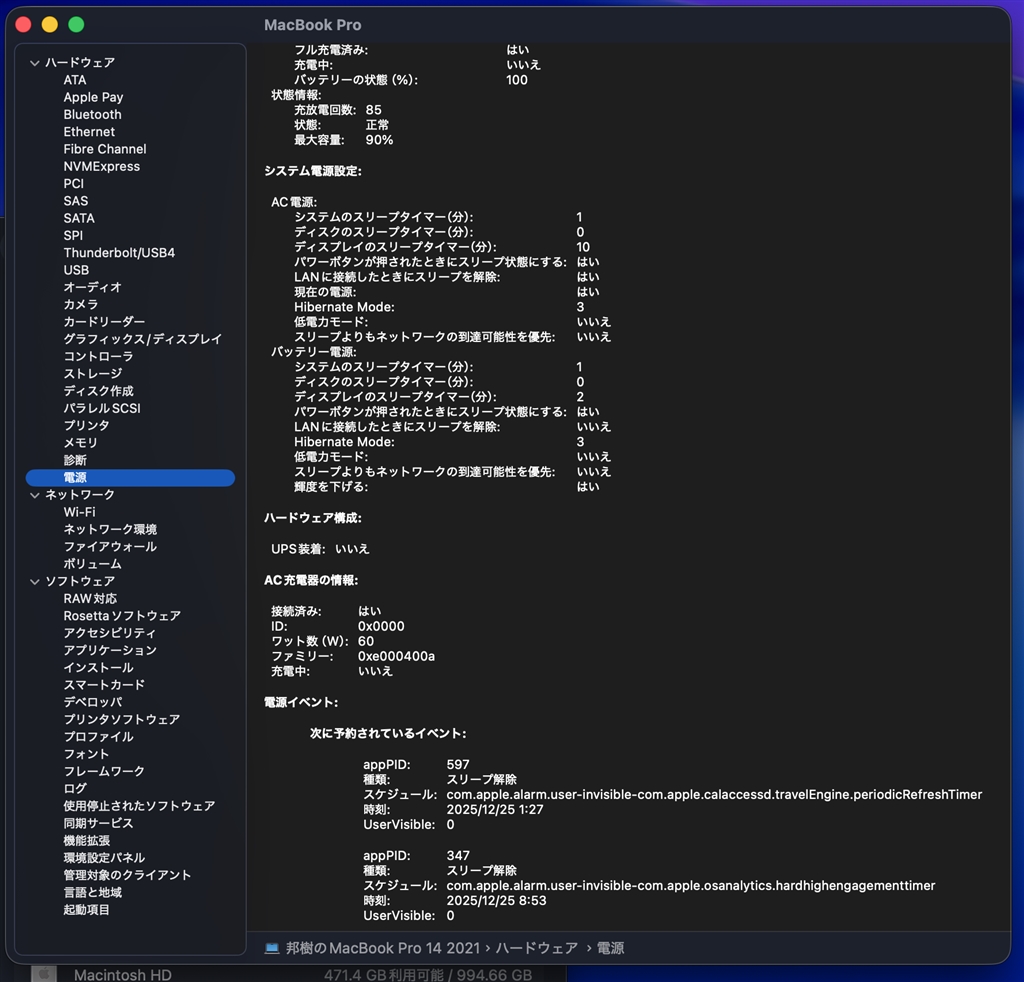Select コントローラ in the sidebar
This screenshot has height=982, width=1024.
pyautogui.click(x=99, y=356)
